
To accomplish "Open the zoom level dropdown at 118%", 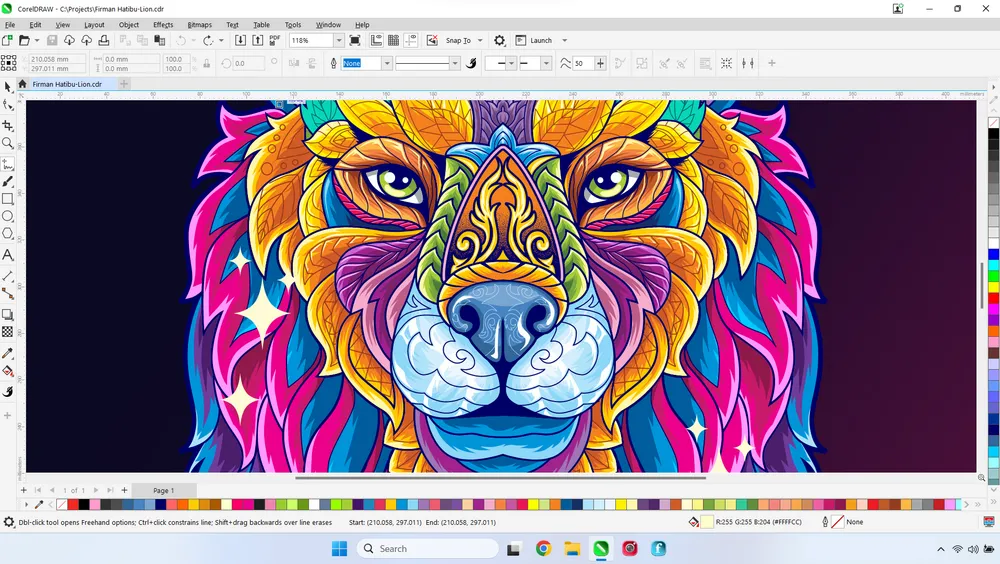I will (x=339, y=41).
